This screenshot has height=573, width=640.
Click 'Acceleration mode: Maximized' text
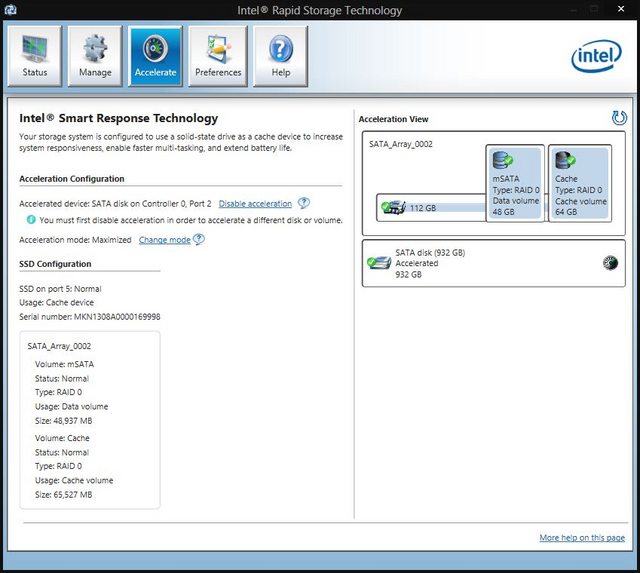pos(75,240)
